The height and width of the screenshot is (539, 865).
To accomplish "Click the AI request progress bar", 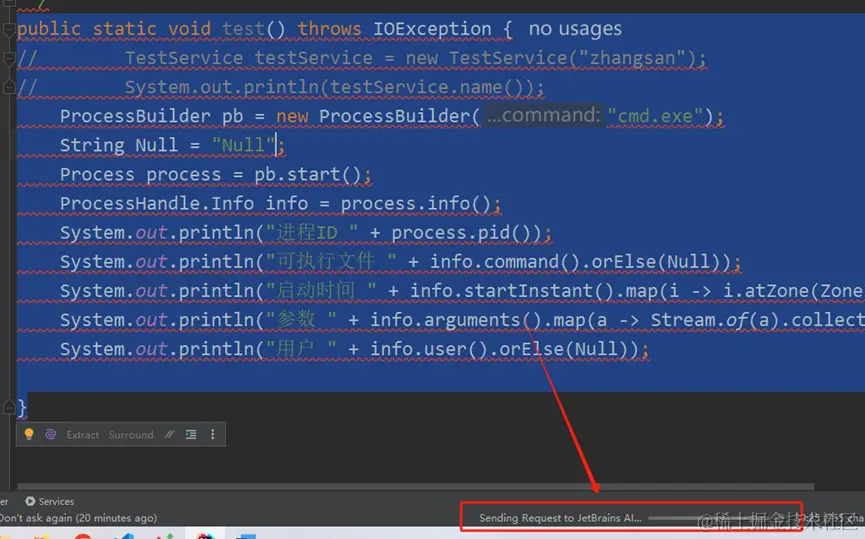I will tap(724, 518).
